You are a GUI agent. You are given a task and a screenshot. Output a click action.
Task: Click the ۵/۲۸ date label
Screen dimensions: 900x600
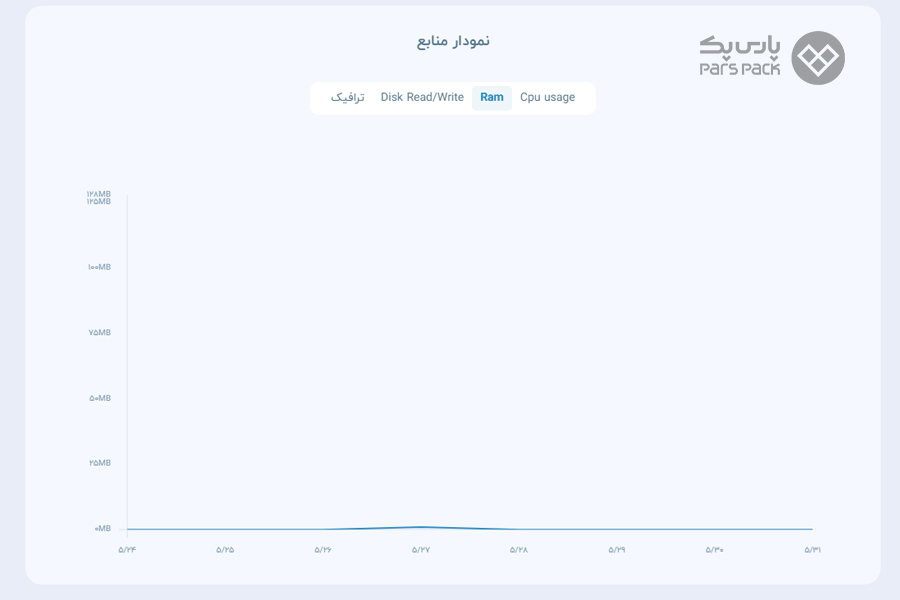[519, 549]
